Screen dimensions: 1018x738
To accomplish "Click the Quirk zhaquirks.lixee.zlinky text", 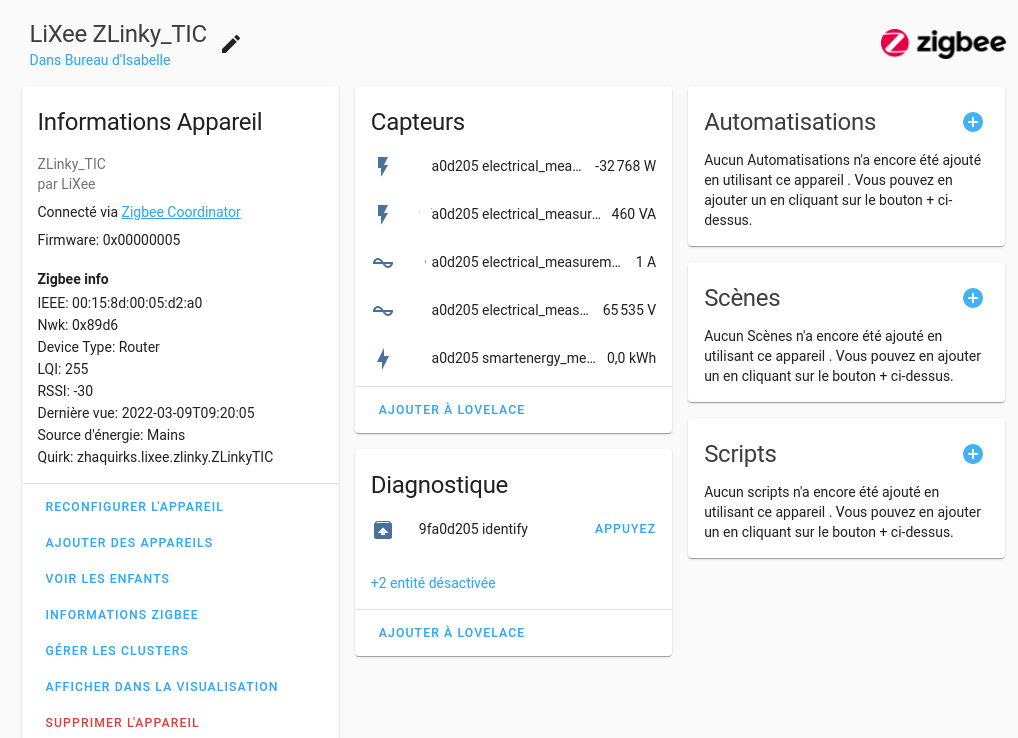I will click(155, 457).
